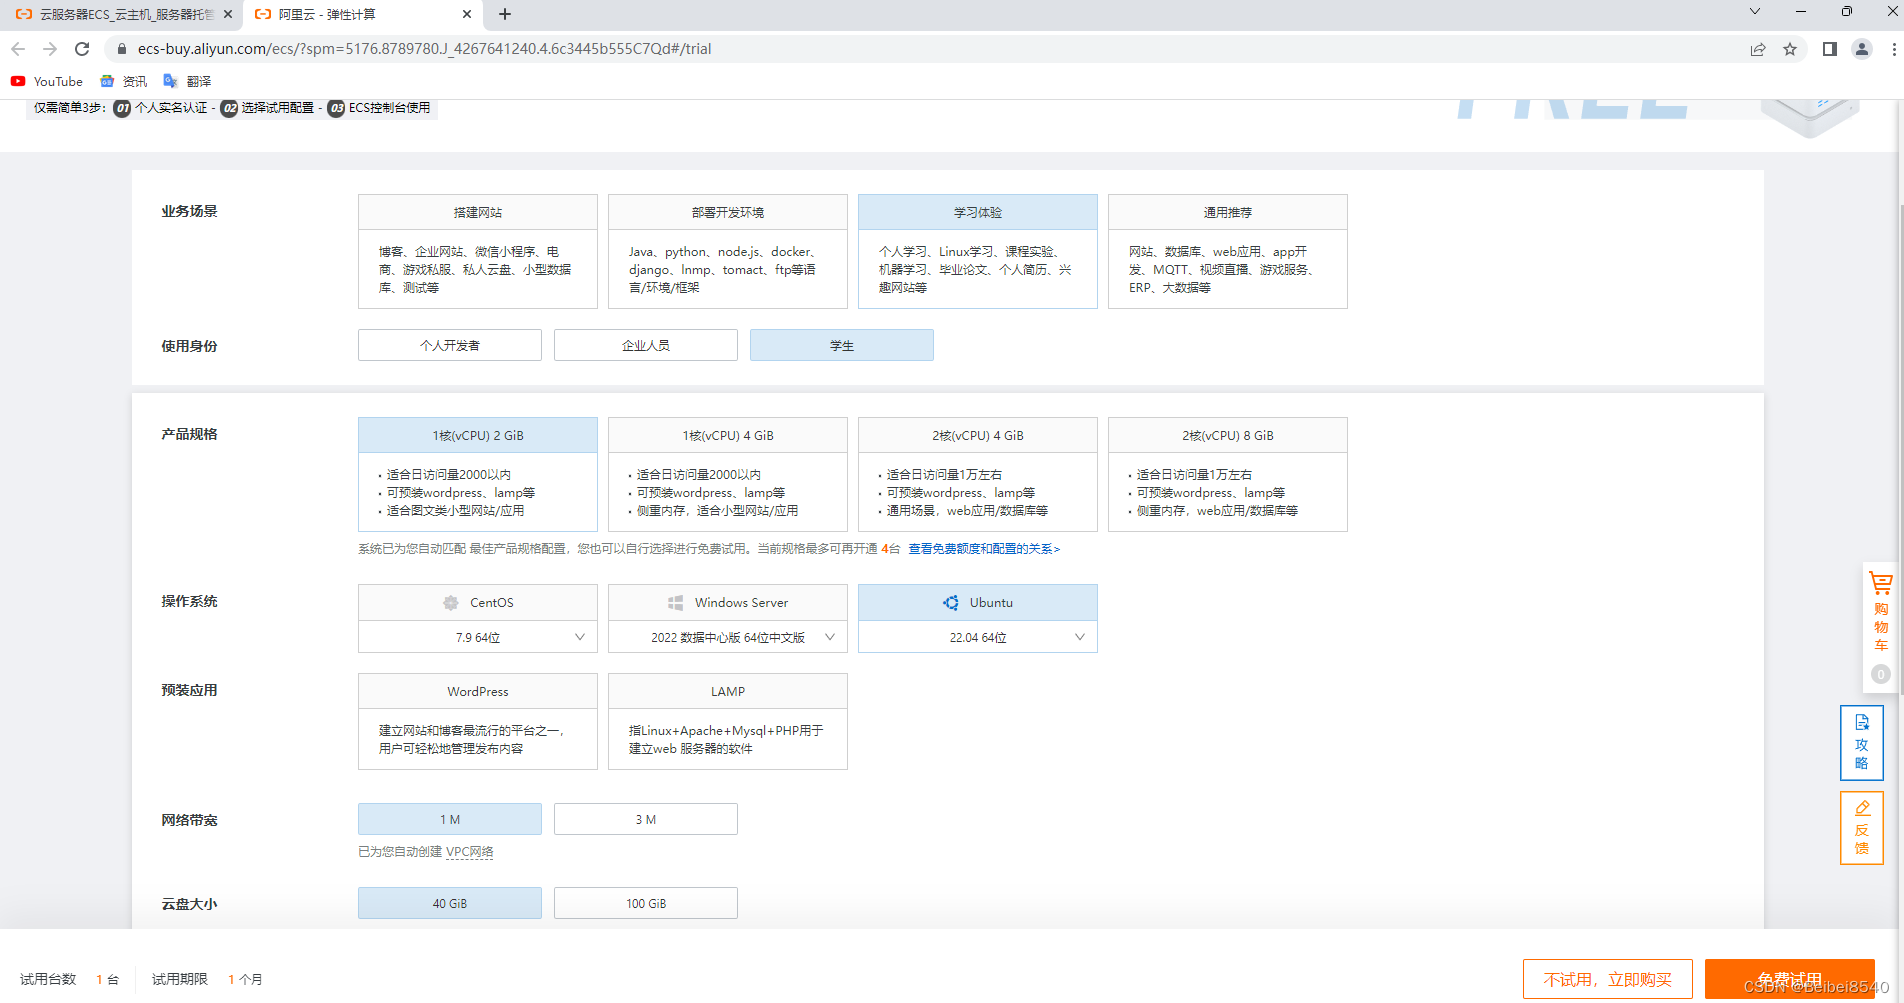The height and width of the screenshot is (1003, 1904).
Task: Click the browser back arrow
Action: [x=18, y=49]
